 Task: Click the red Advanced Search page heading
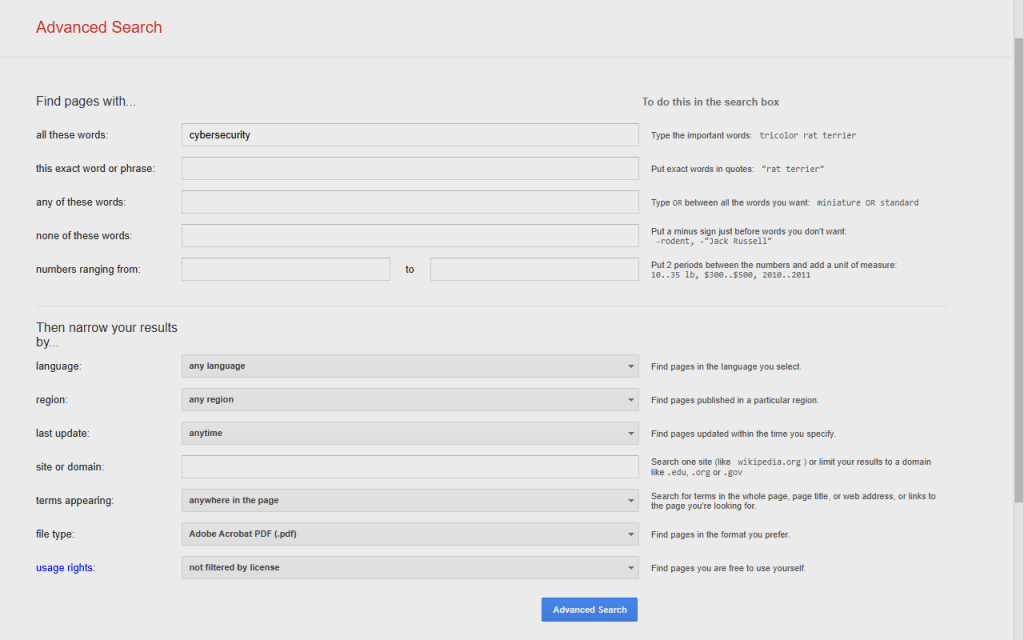pyautogui.click(x=99, y=28)
